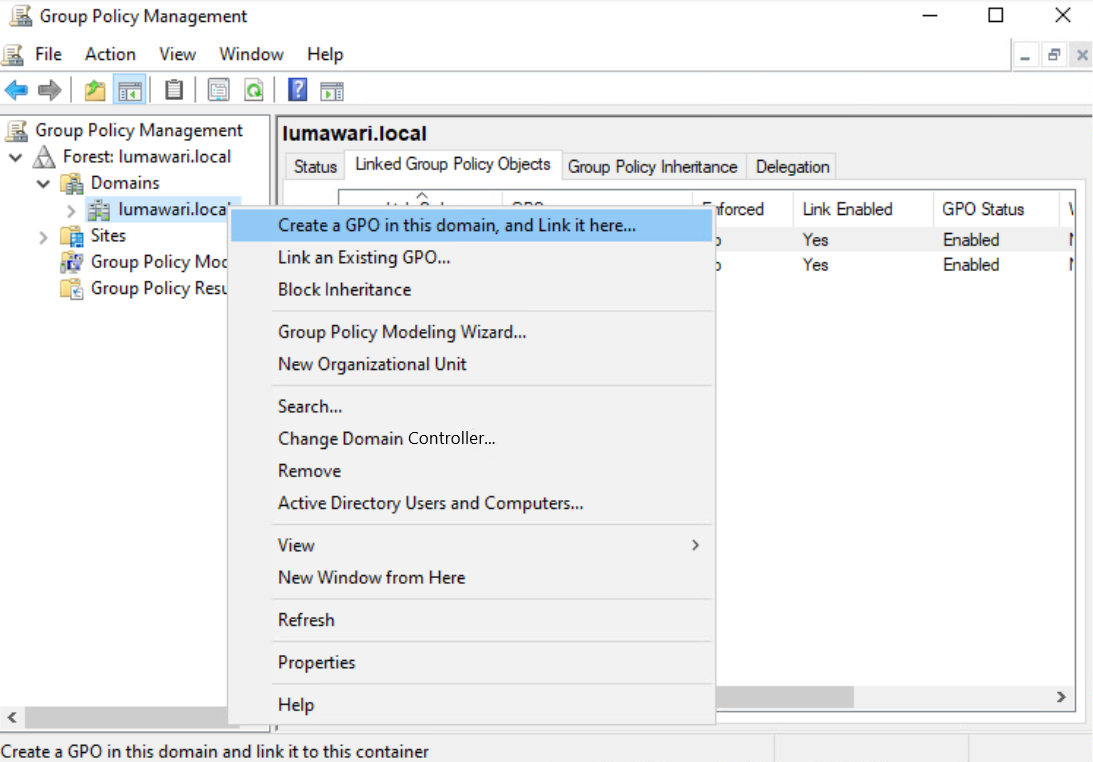Click the Group Policy Management root icon
The image size is (1093, 762).
tap(17, 130)
